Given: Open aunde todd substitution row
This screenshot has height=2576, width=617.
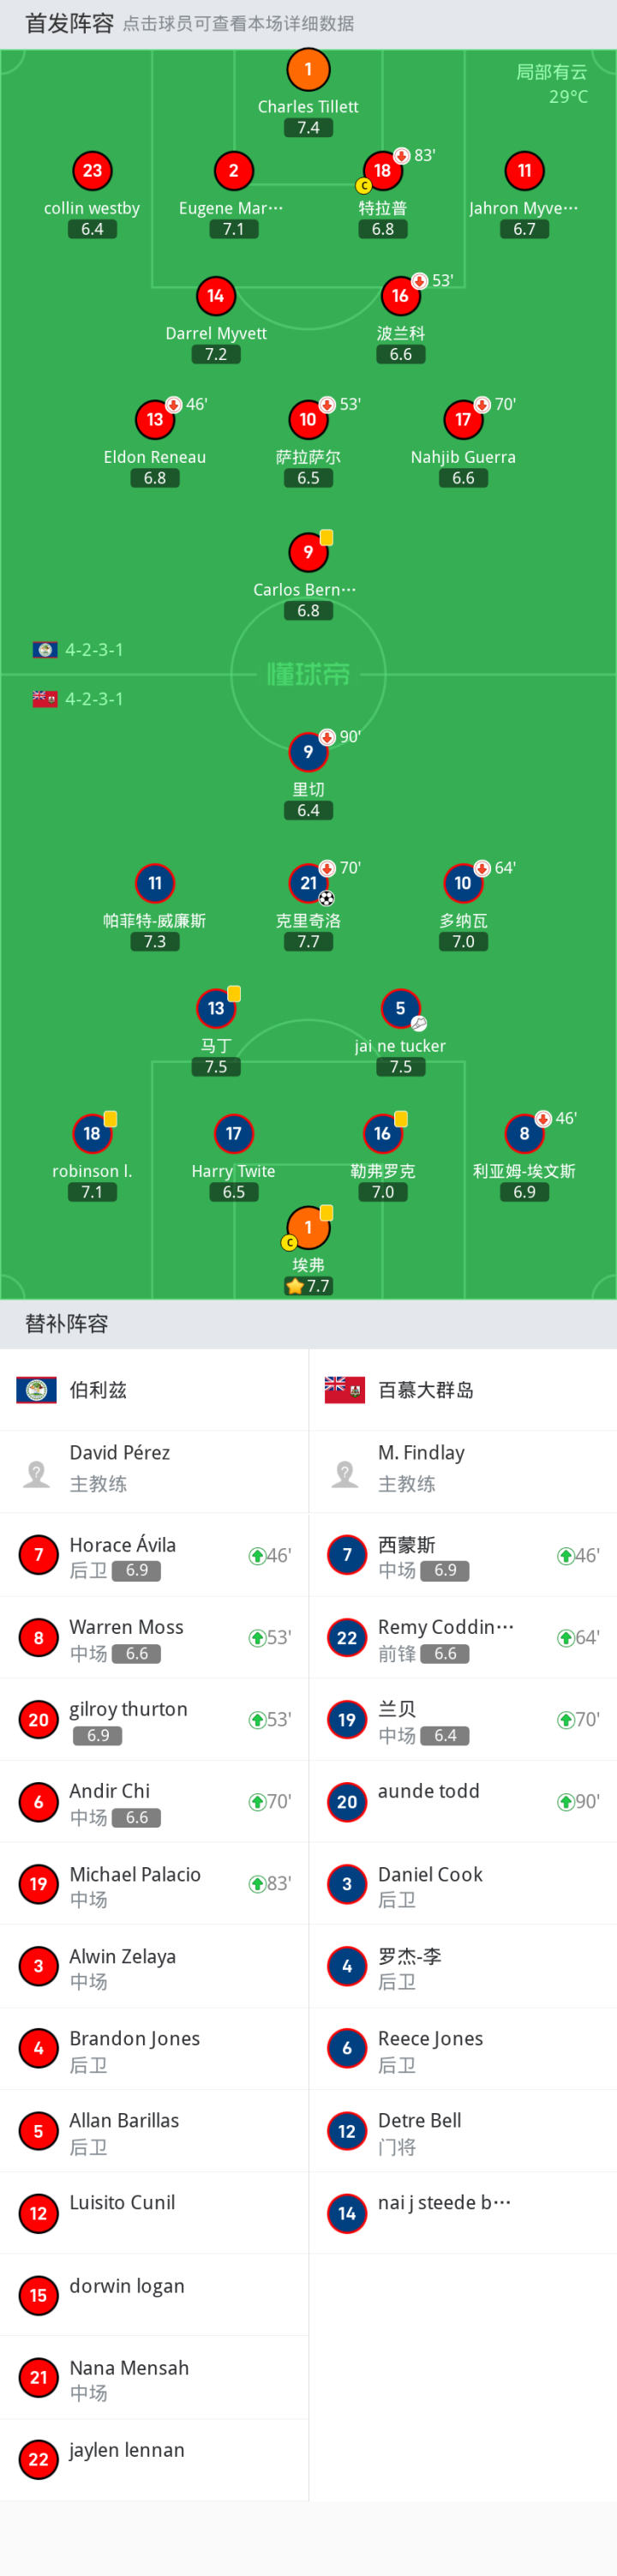Looking at the screenshot, I should [x=463, y=1801].
